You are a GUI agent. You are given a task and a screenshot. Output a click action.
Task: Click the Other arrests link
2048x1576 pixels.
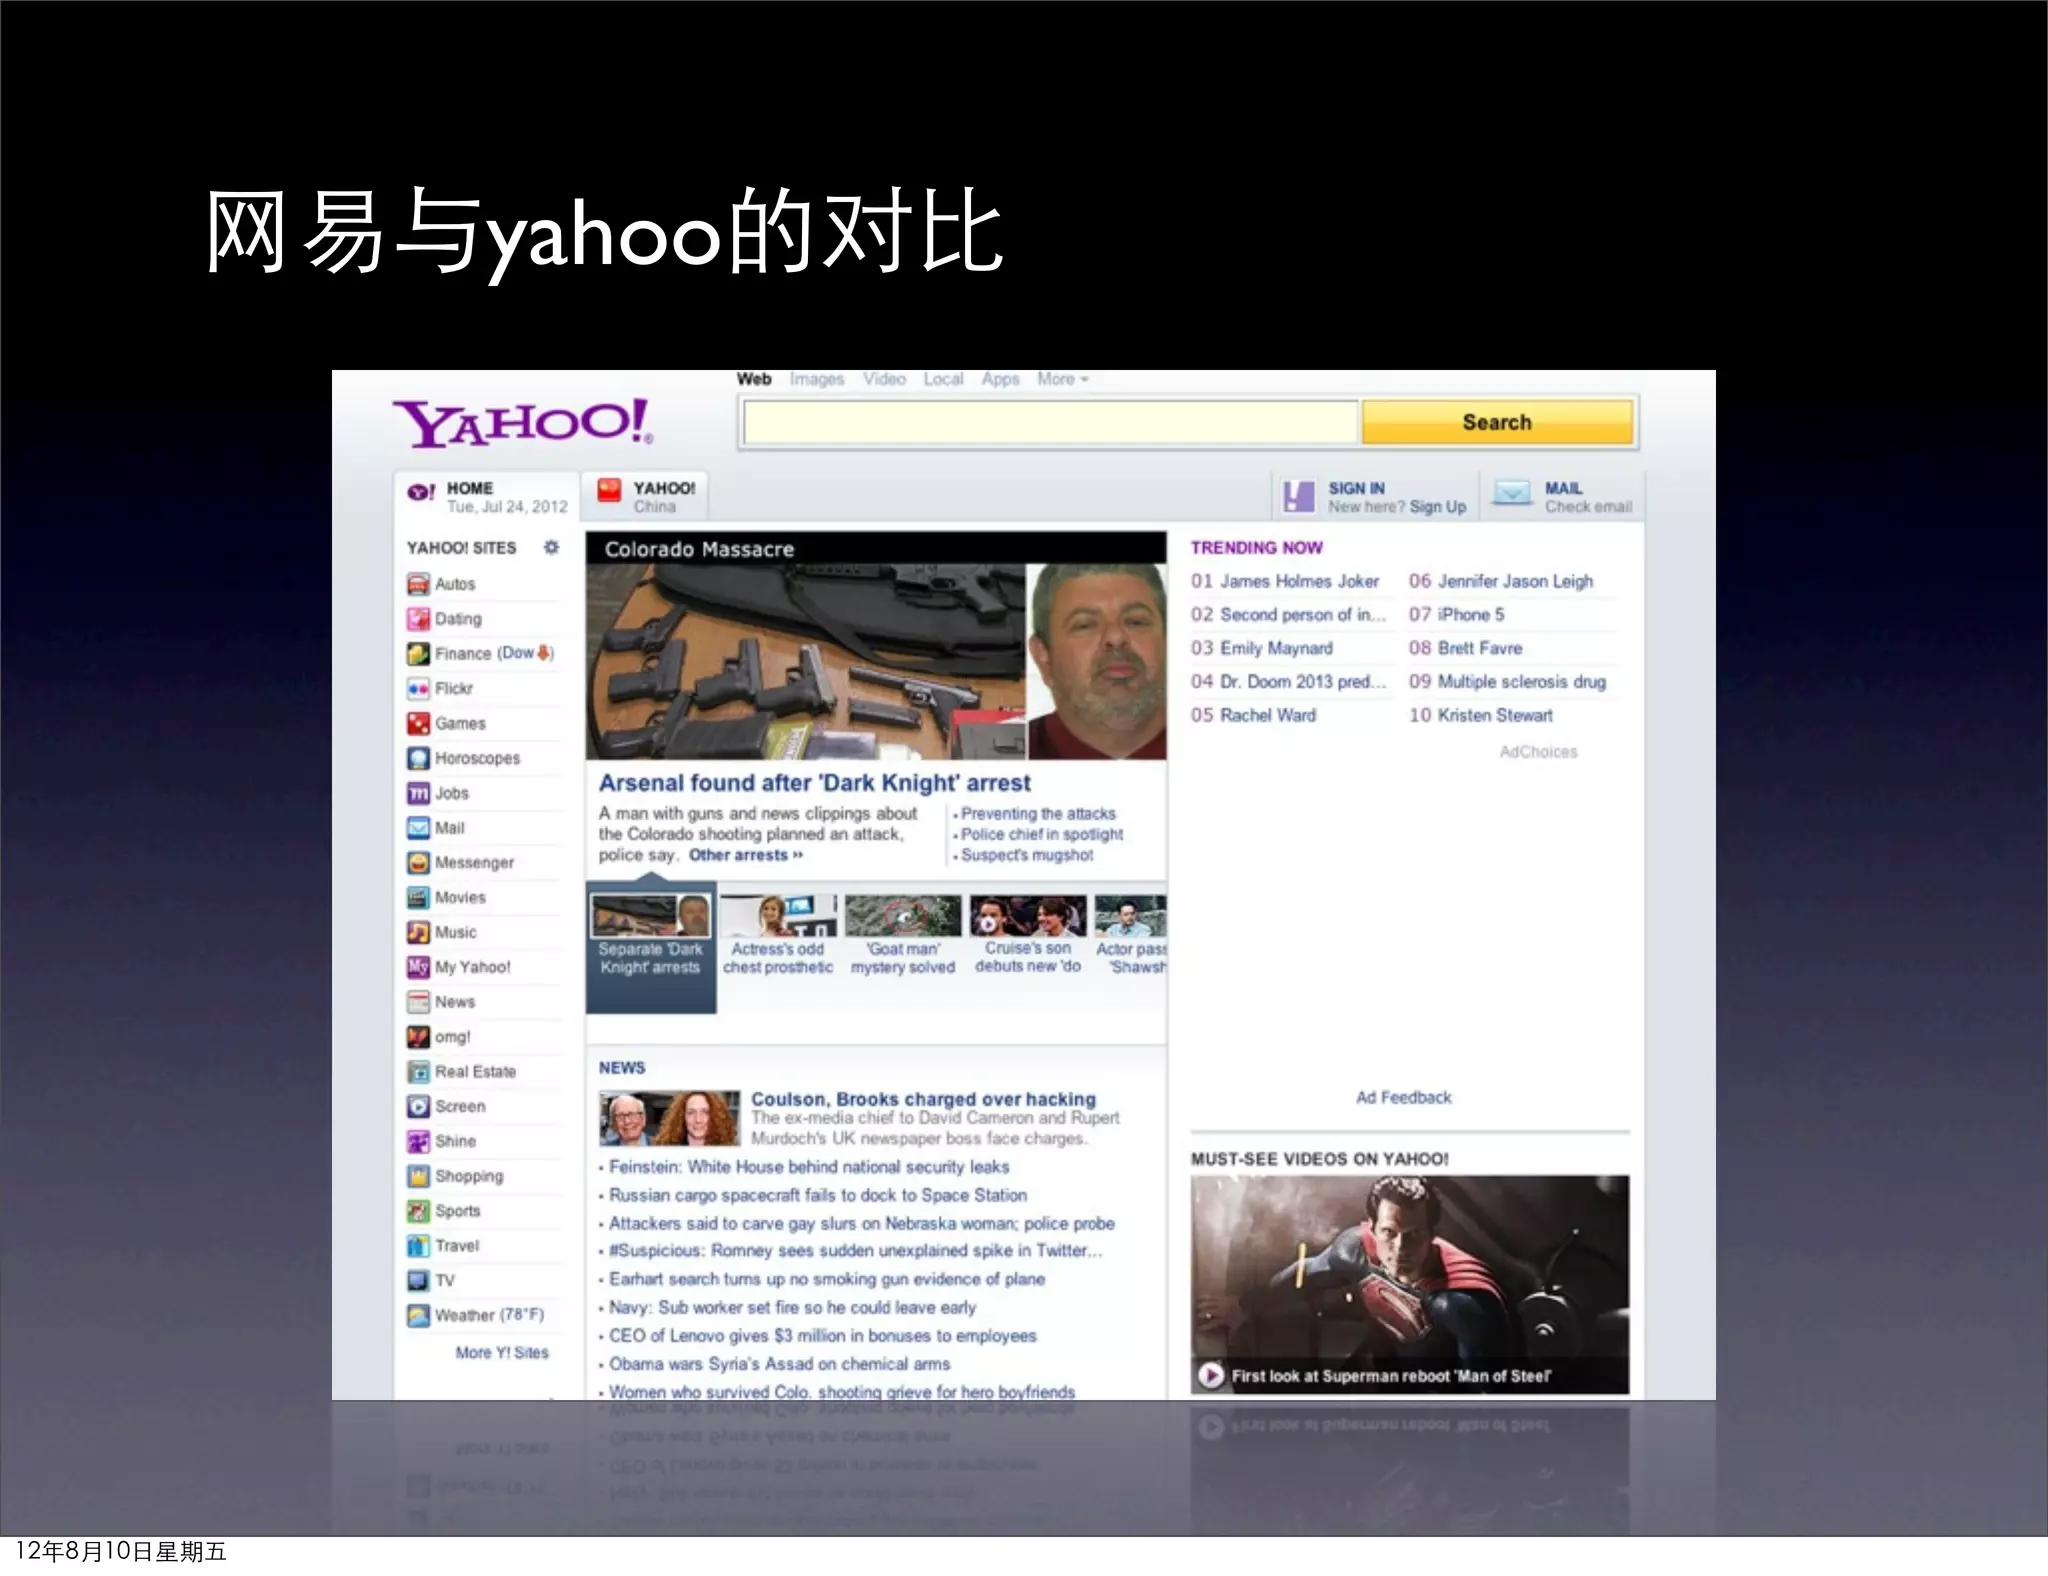(745, 855)
